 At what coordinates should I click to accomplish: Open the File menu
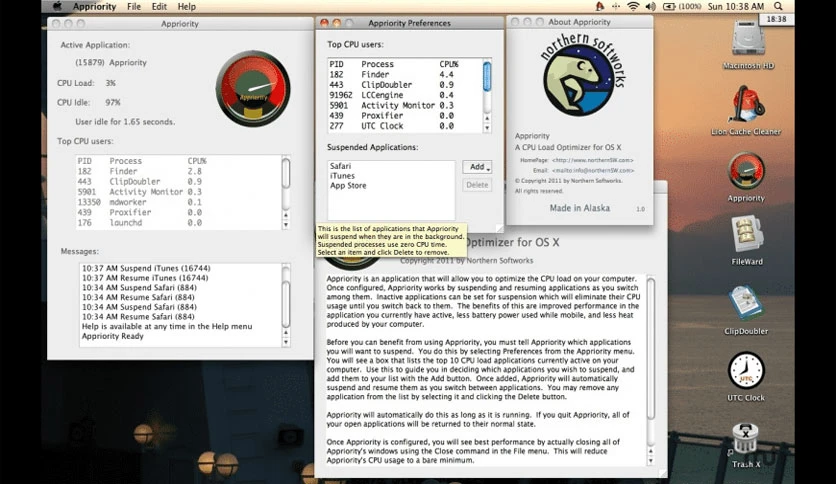134,6
